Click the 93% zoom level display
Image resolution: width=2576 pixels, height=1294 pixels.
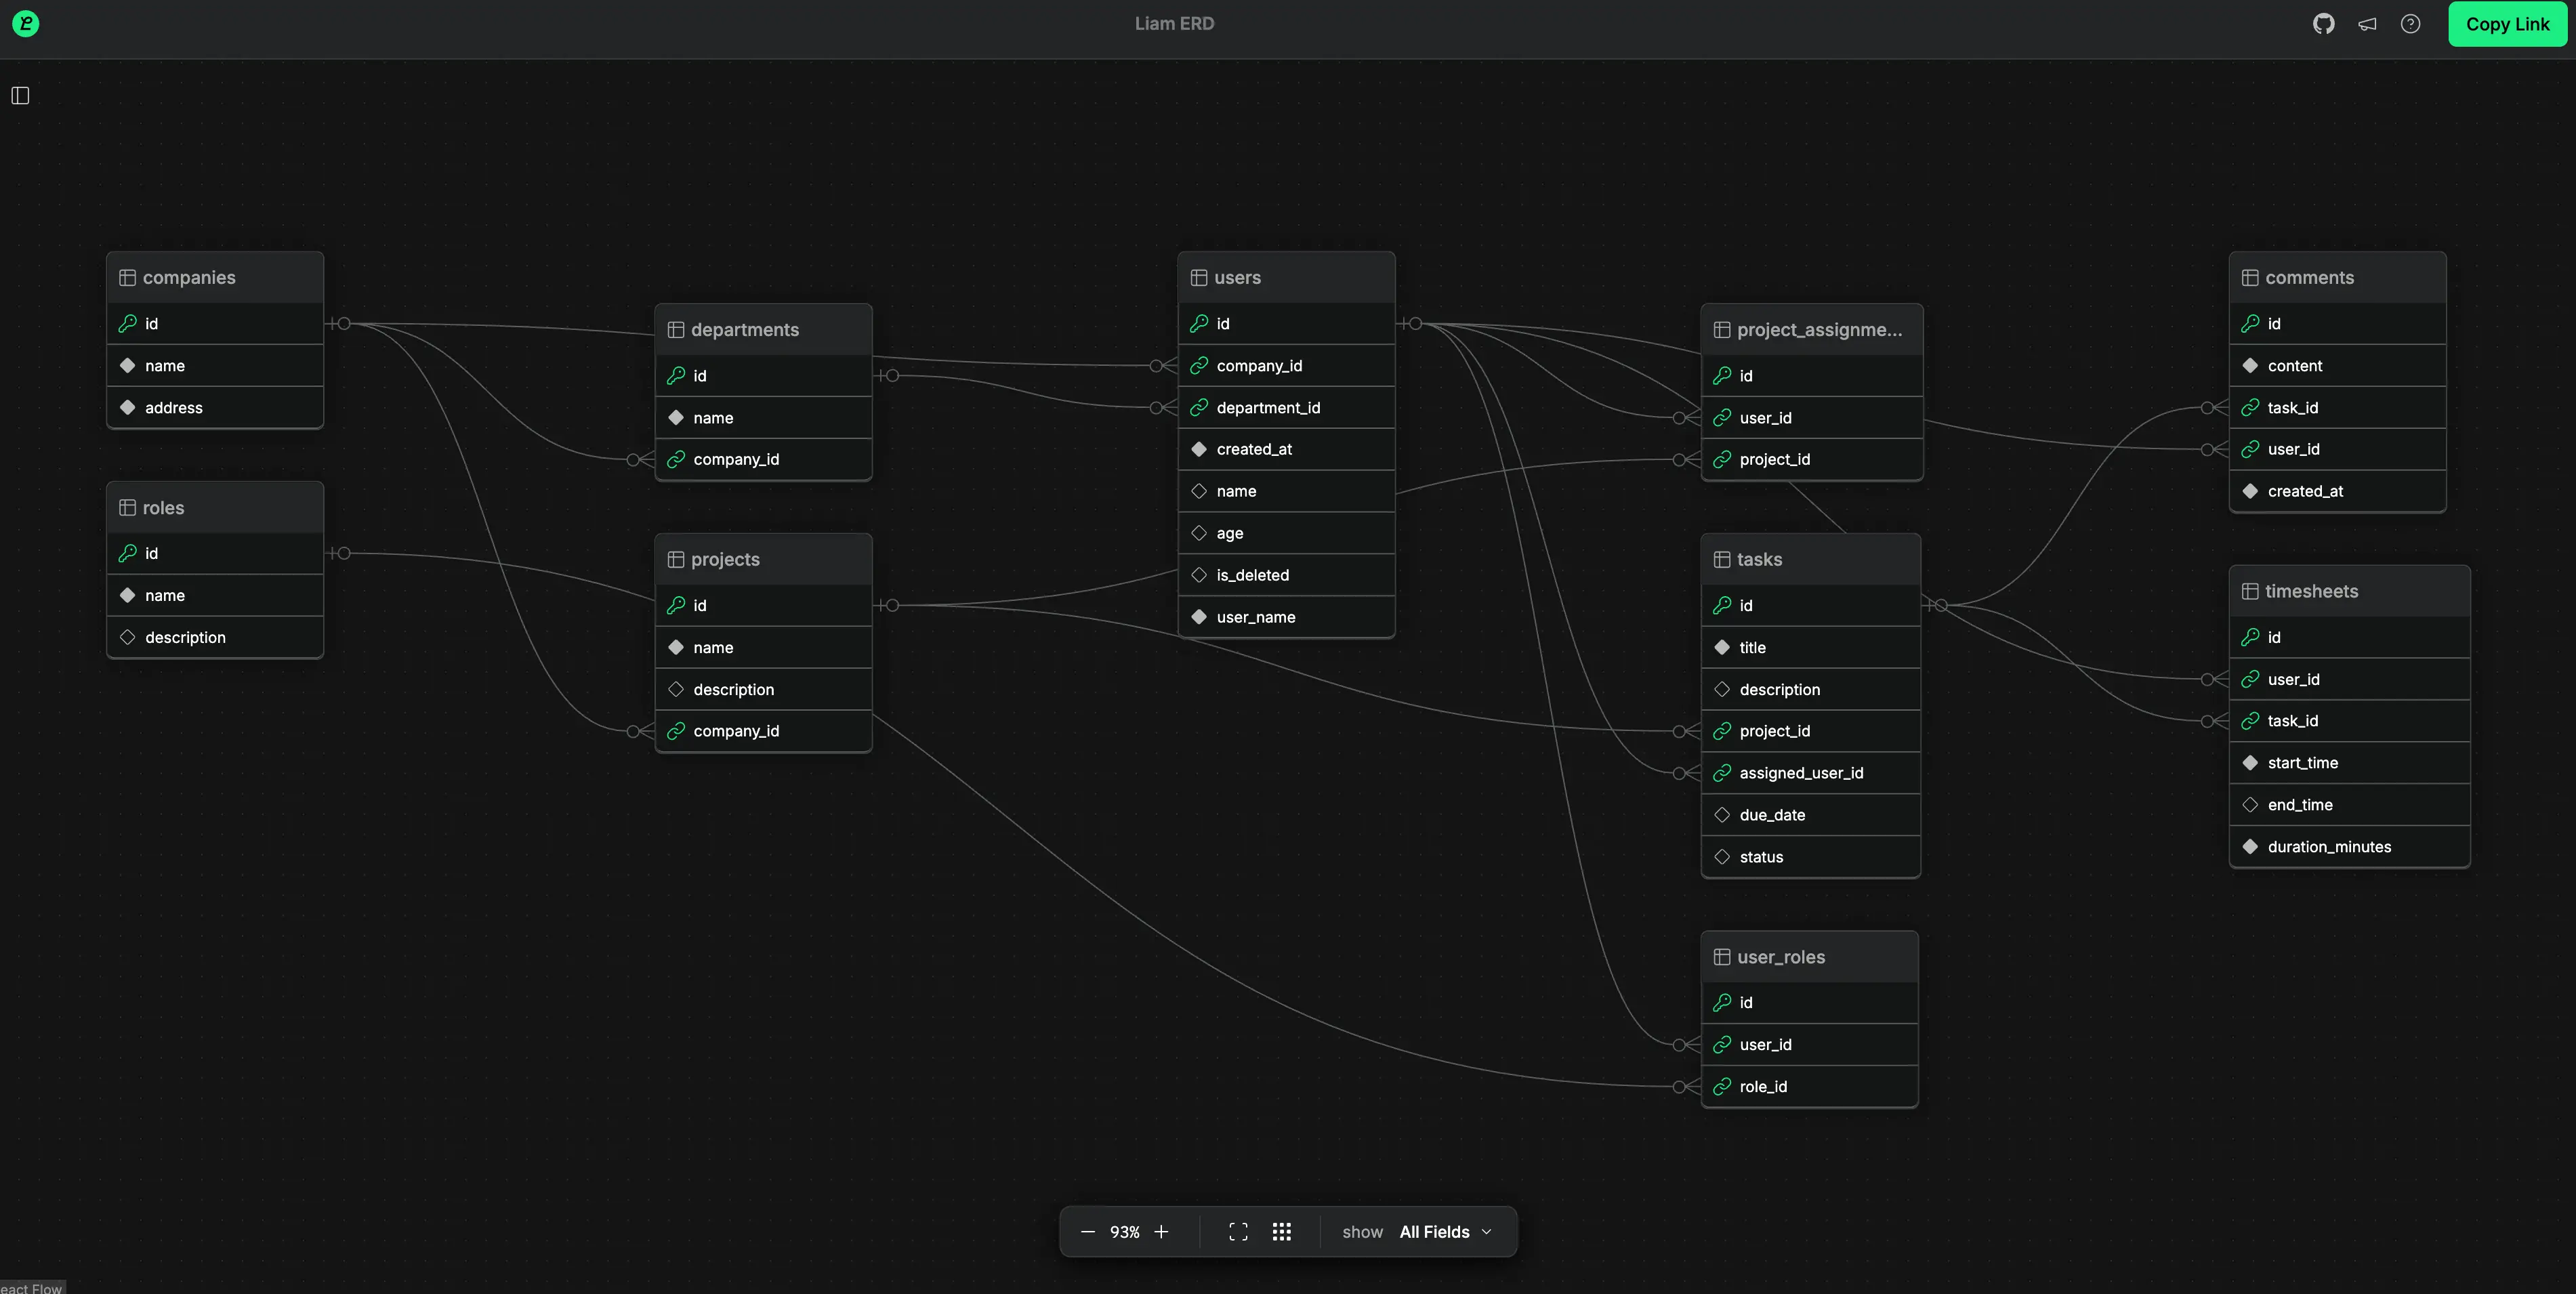tap(1124, 1232)
